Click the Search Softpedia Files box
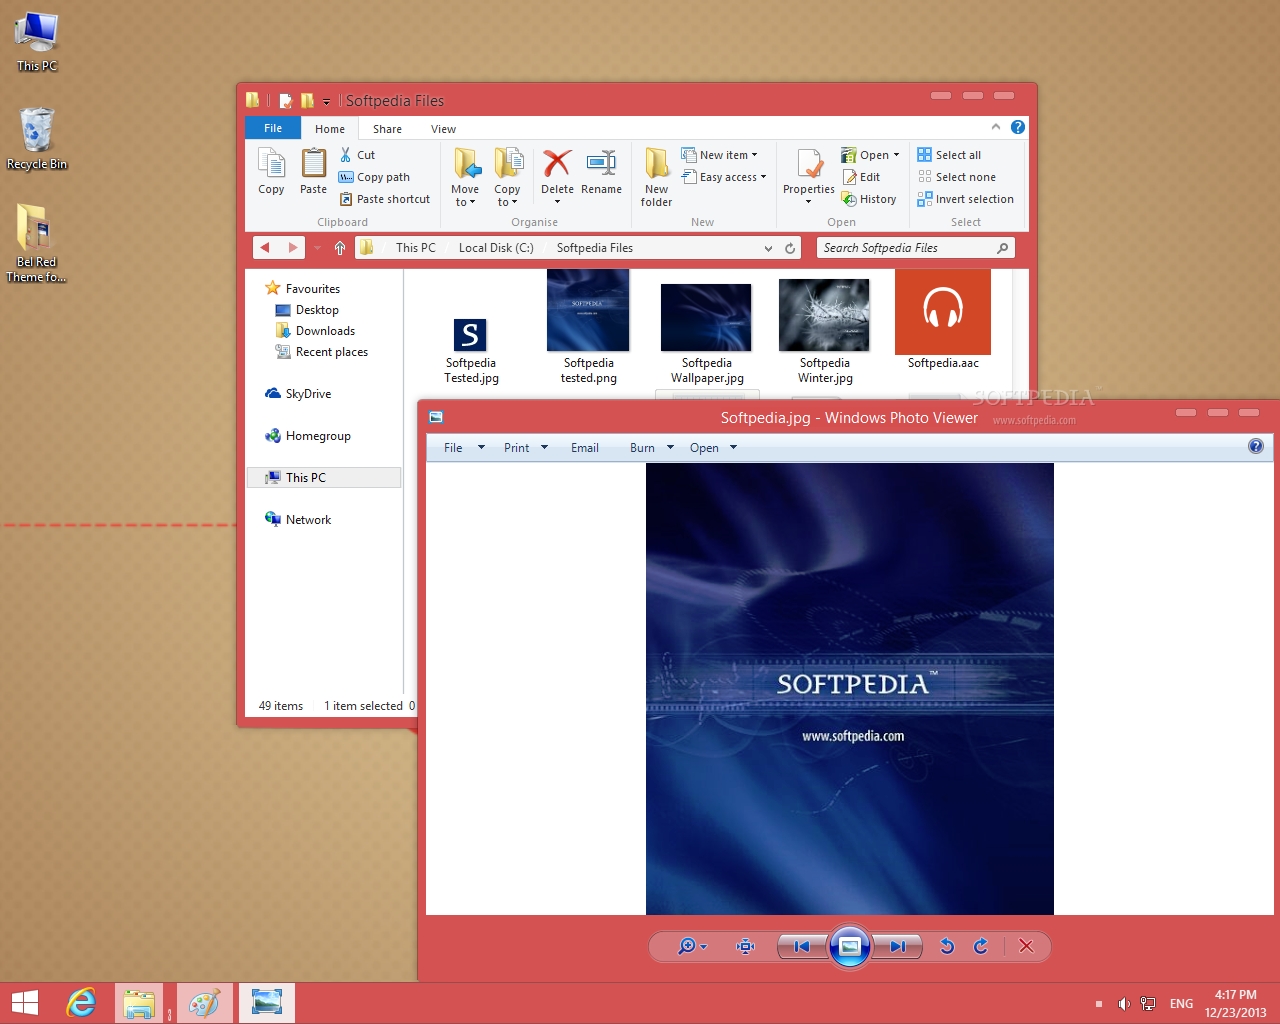 [915, 248]
